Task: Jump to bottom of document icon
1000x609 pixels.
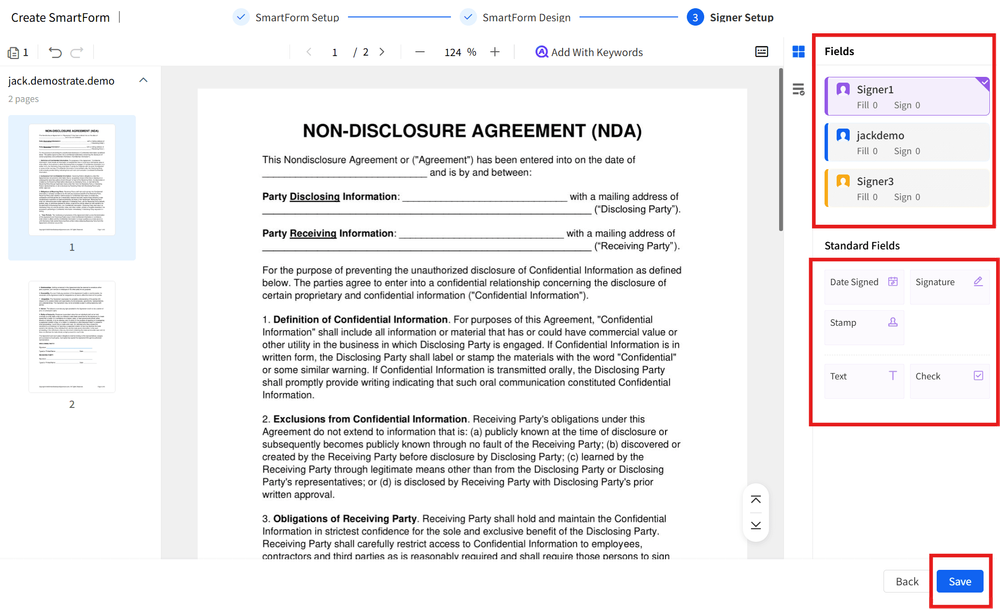Action: (756, 525)
